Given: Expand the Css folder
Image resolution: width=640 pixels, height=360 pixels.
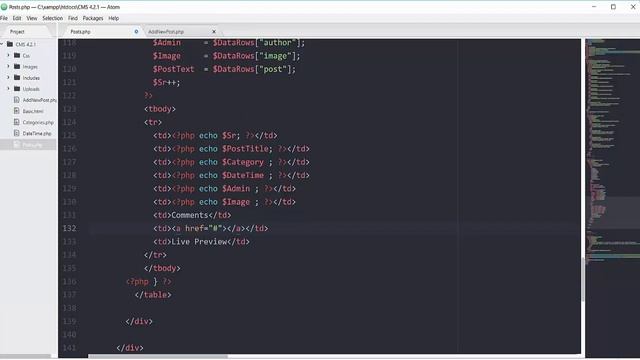Looking at the screenshot, I should pyautogui.click(x=8, y=55).
